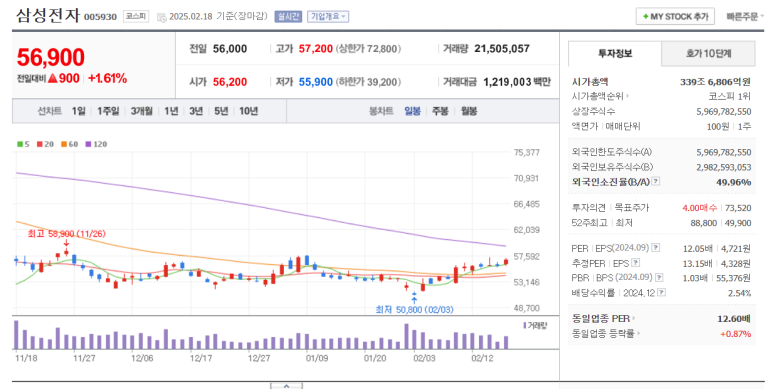
Task: Click the purple 120-day moving average legend
Action: pyautogui.click(x=96, y=144)
